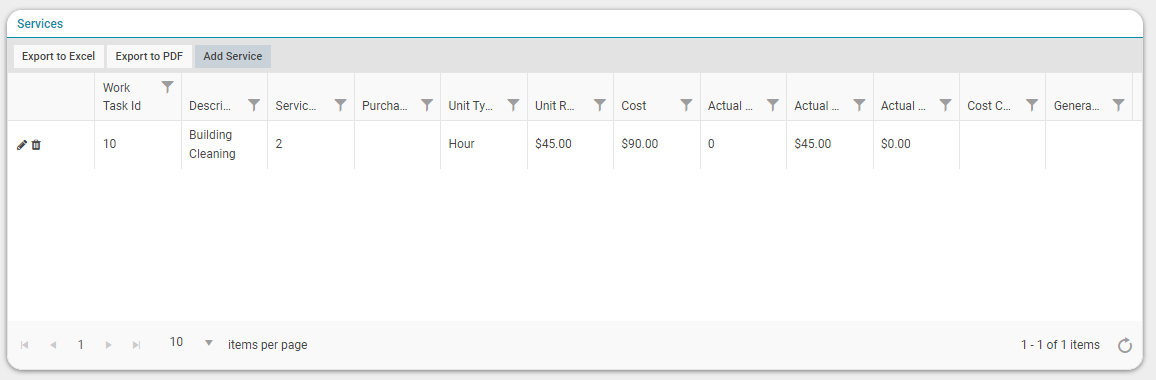Viewport: 1156px width, 380px height.
Task: Expand the items per page dropdown
Action: 209,343
